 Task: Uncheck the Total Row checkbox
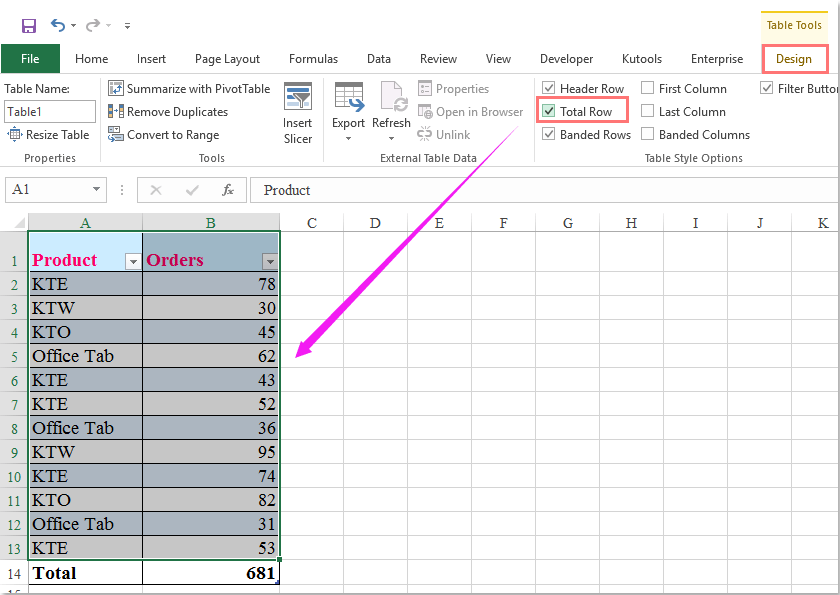click(549, 111)
